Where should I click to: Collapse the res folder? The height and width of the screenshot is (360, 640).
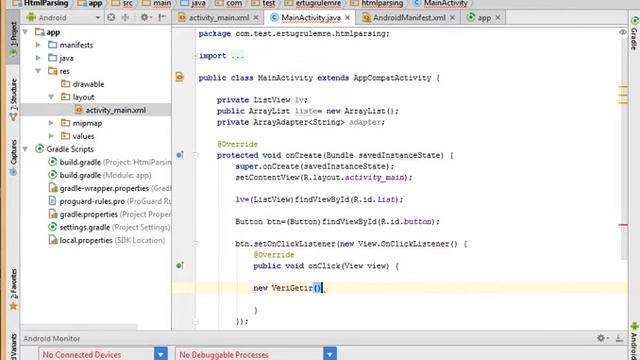pos(38,71)
